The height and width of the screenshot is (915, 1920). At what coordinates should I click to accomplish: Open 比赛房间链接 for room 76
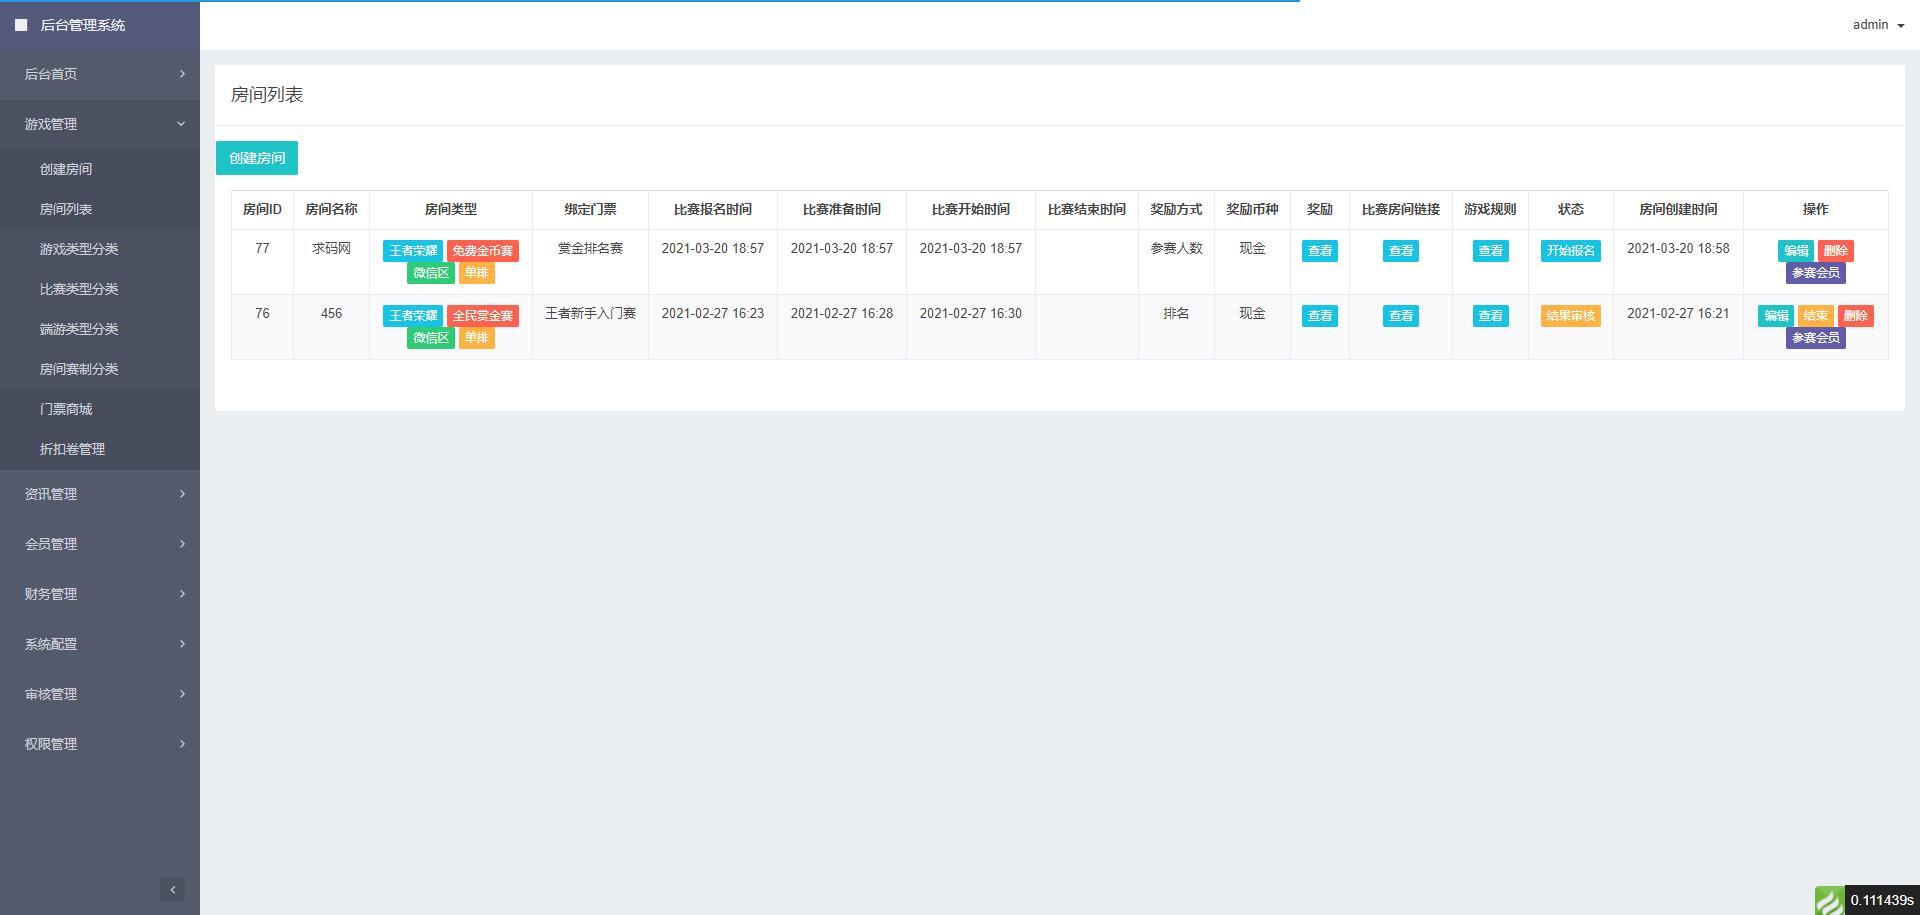[1400, 316]
